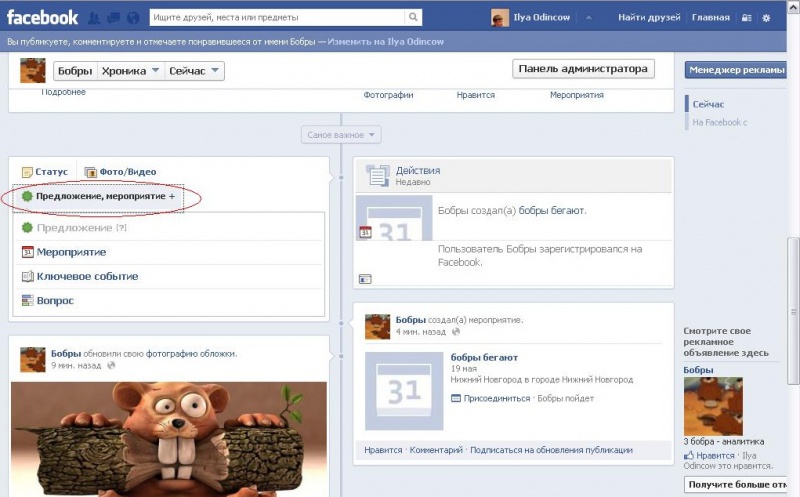This screenshot has width=800, height=497.
Task: Click Ilya Odincow profile avatar
Action: 500,18
